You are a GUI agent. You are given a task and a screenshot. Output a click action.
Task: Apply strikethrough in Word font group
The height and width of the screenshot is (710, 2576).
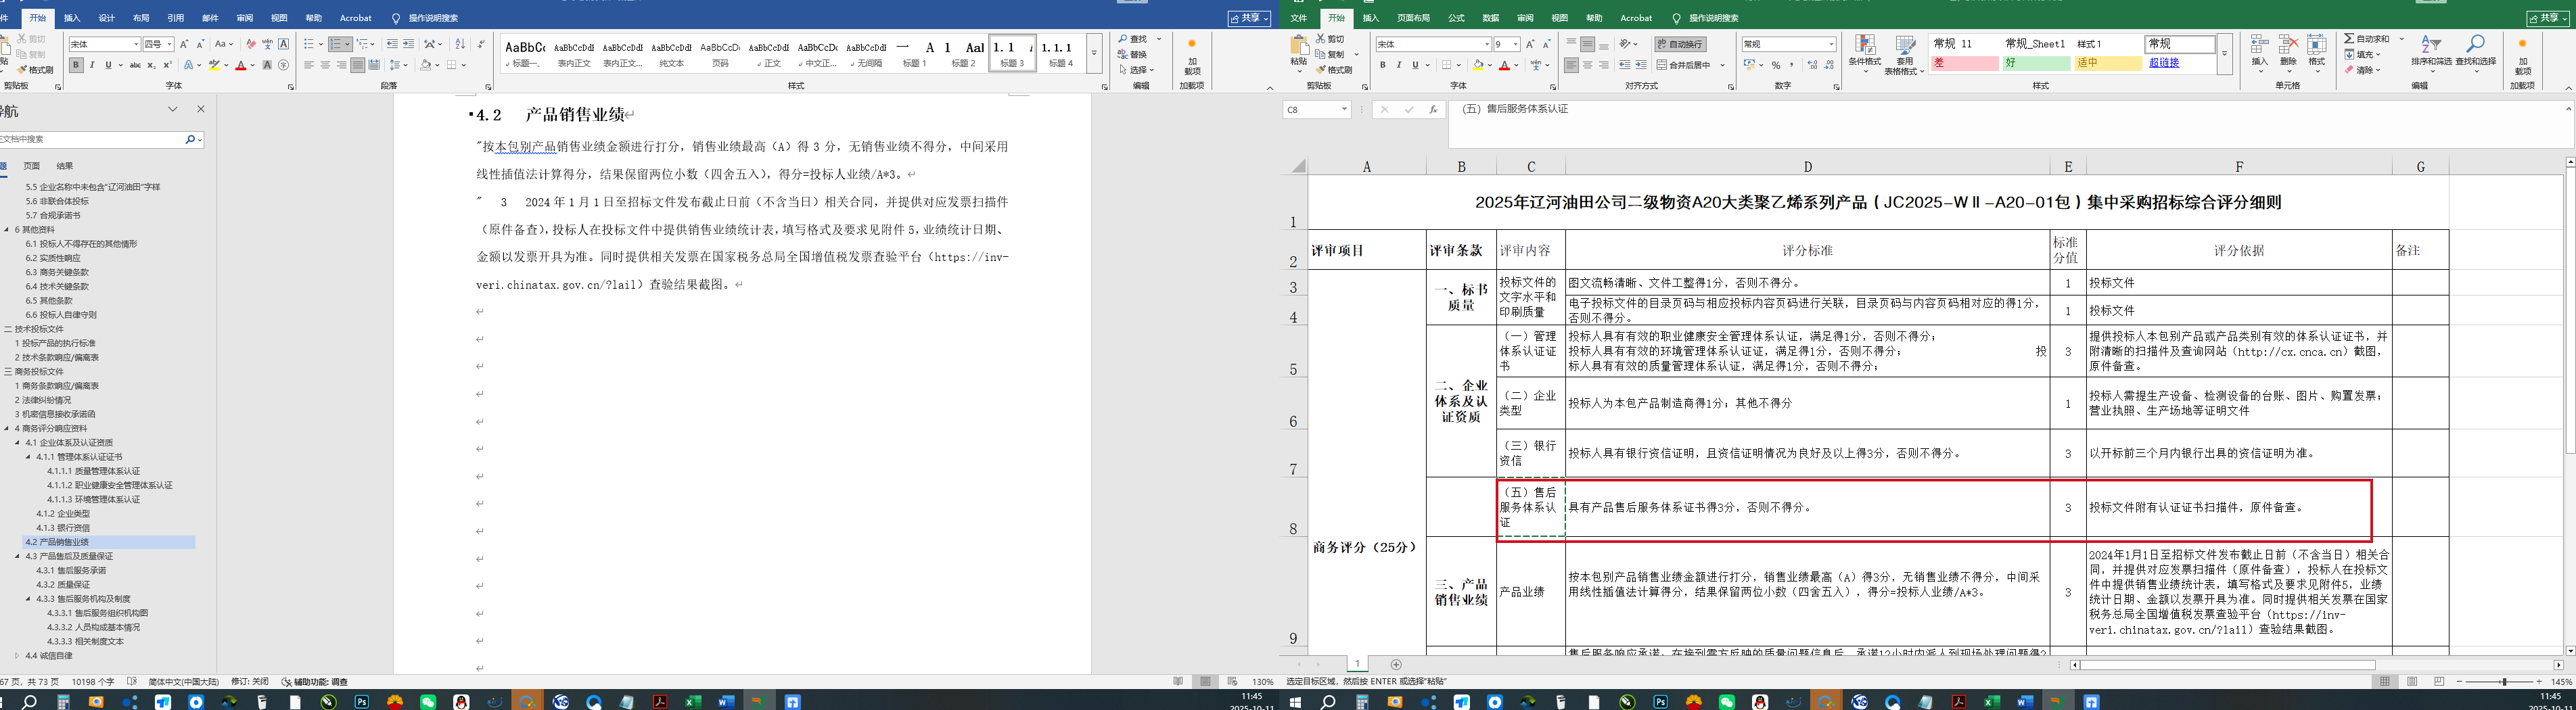pos(135,65)
